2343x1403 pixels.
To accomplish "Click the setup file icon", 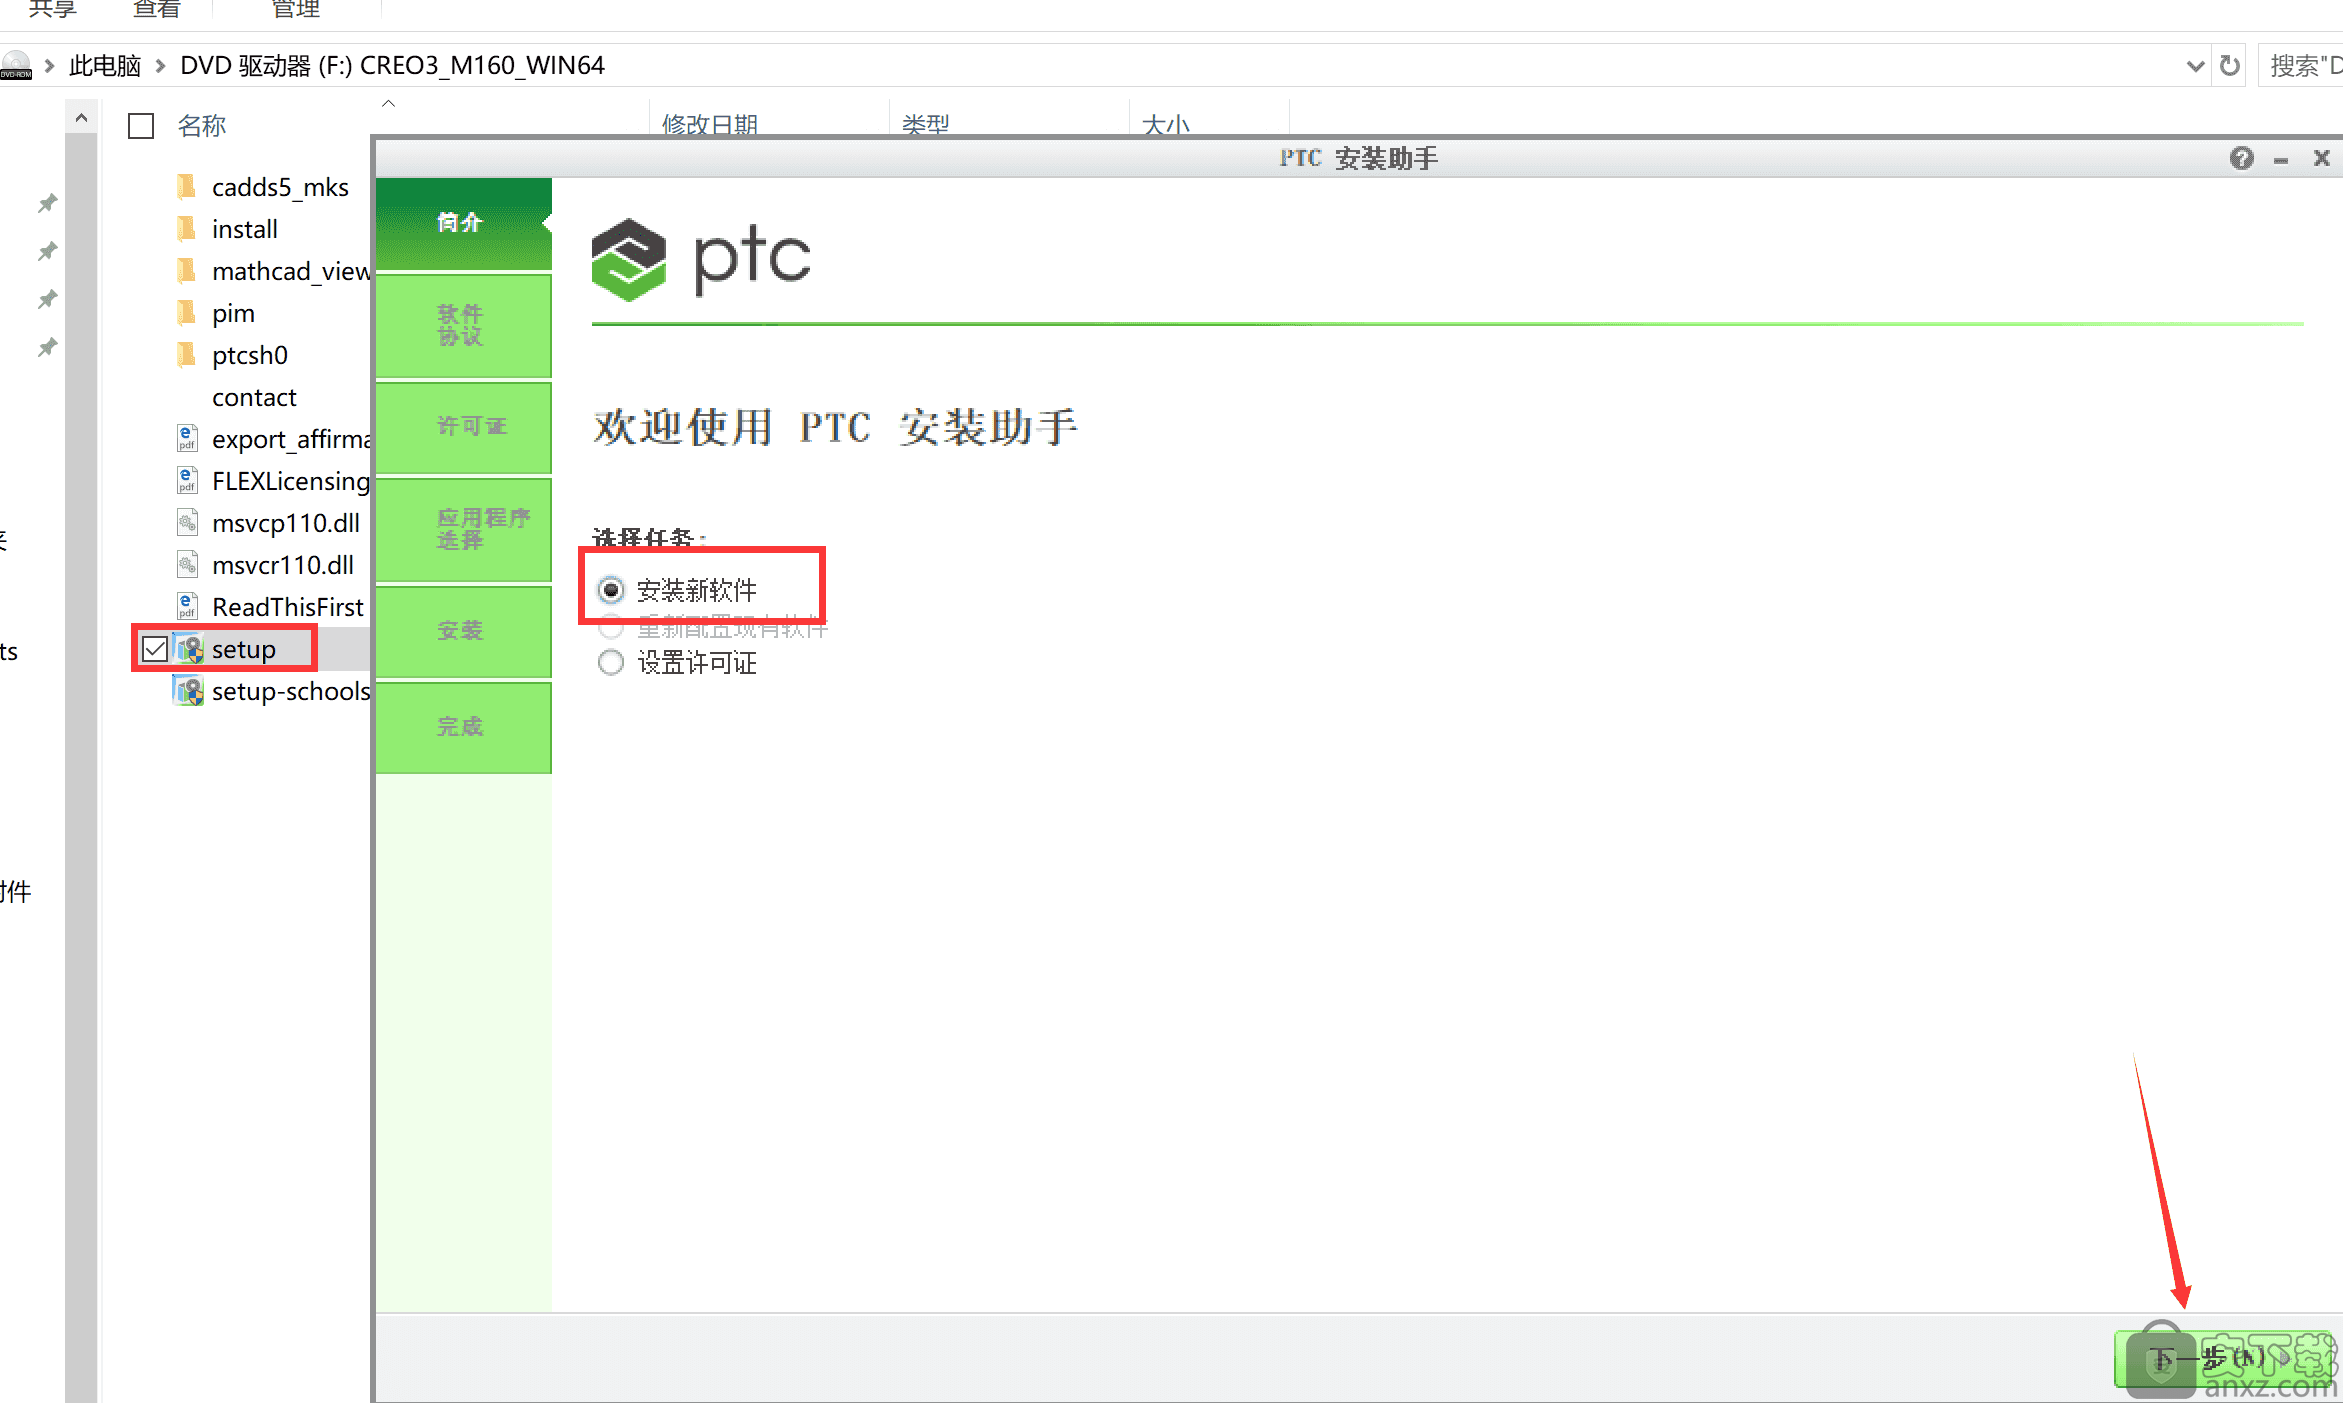I will coord(189,648).
